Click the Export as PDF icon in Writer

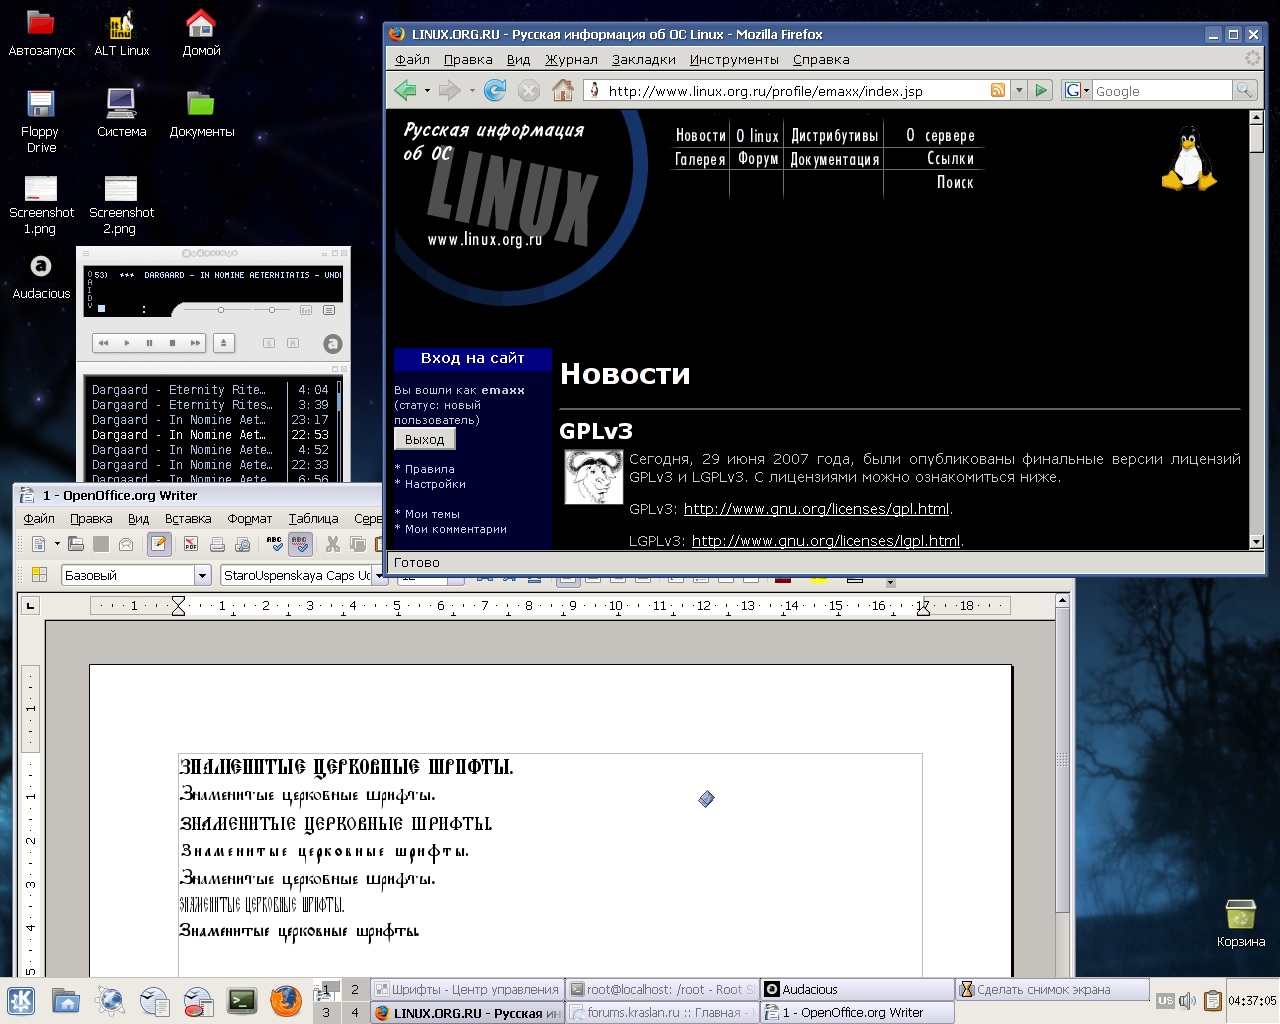coord(190,544)
